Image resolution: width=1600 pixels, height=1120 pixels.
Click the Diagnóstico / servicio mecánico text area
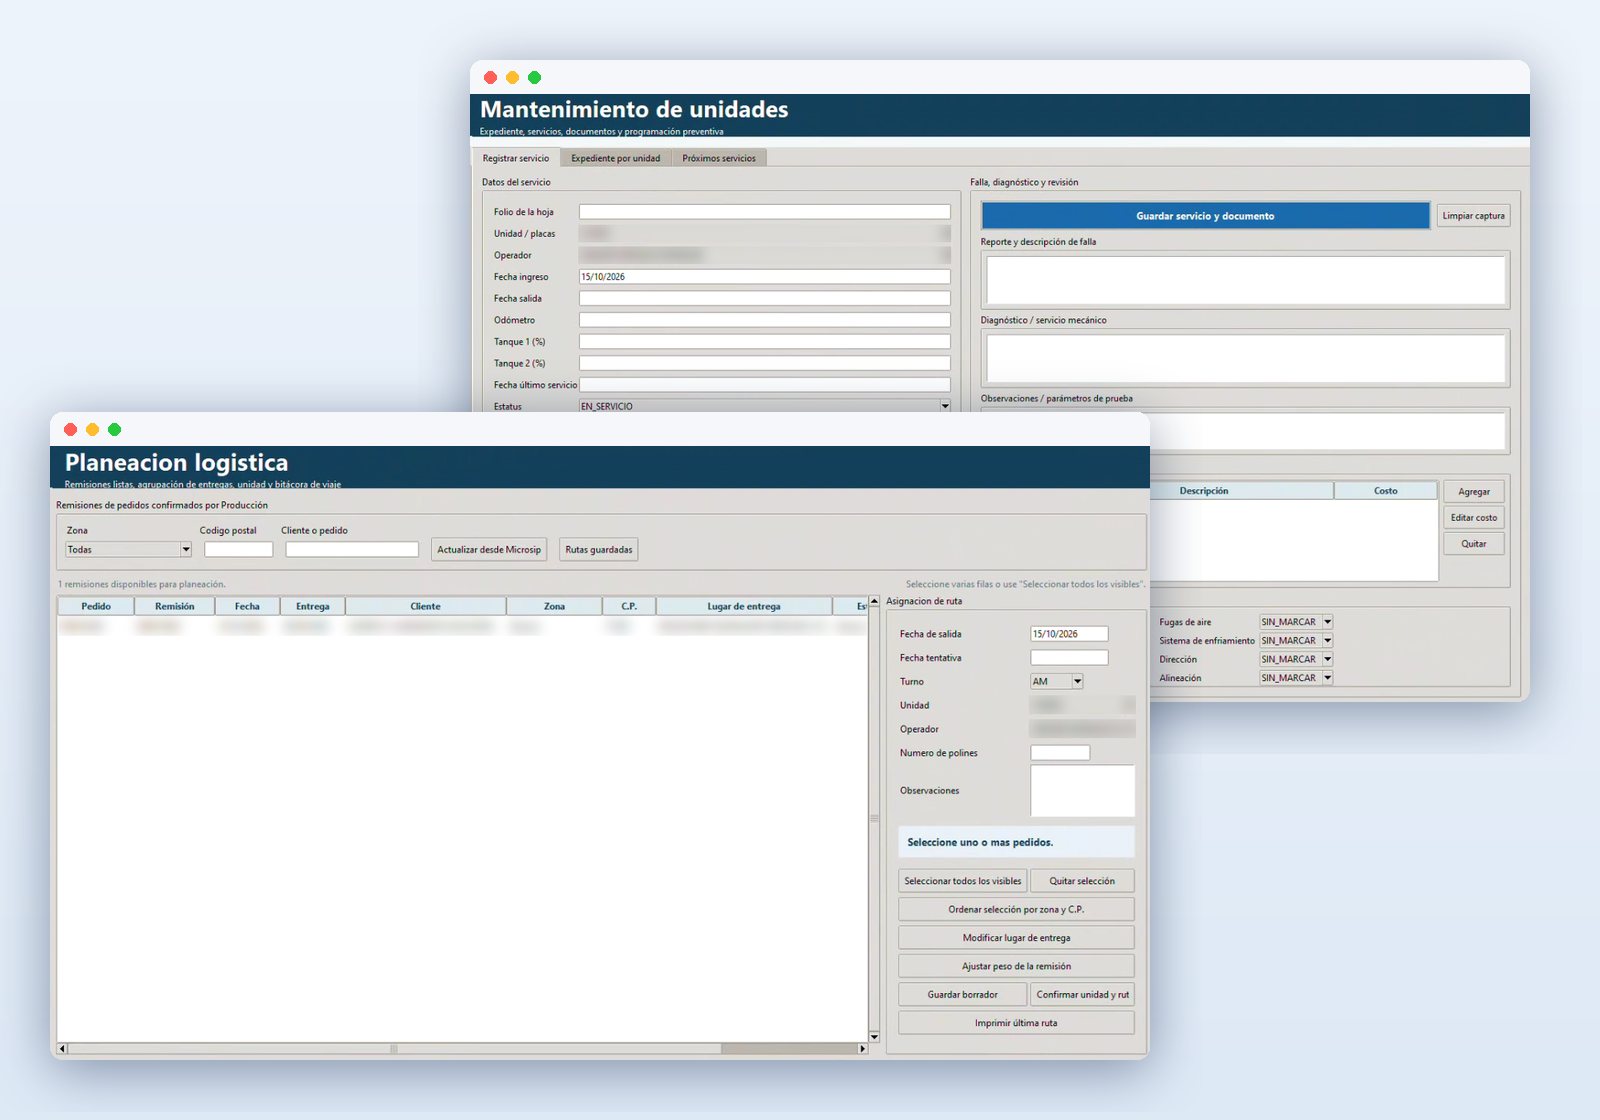[x=1246, y=358]
